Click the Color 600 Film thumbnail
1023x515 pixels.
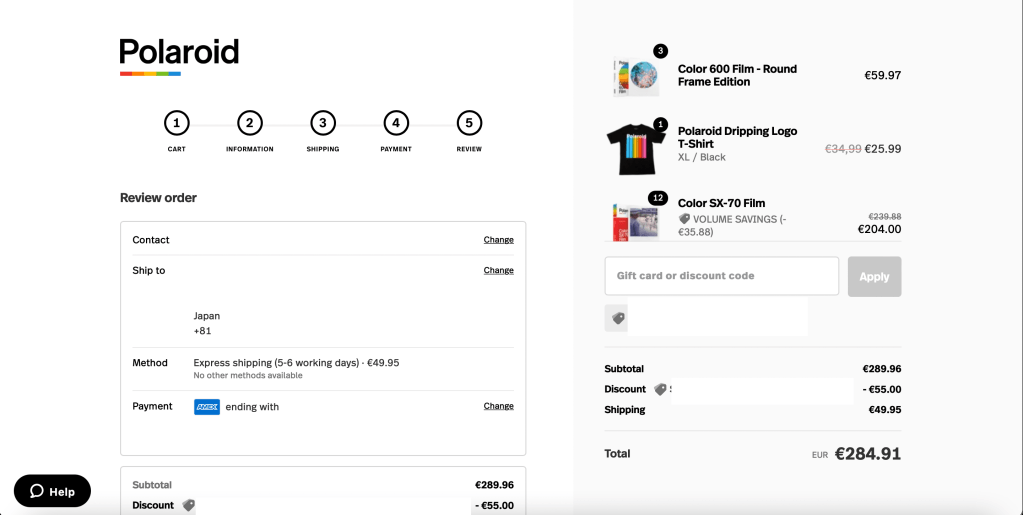(x=635, y=76)
